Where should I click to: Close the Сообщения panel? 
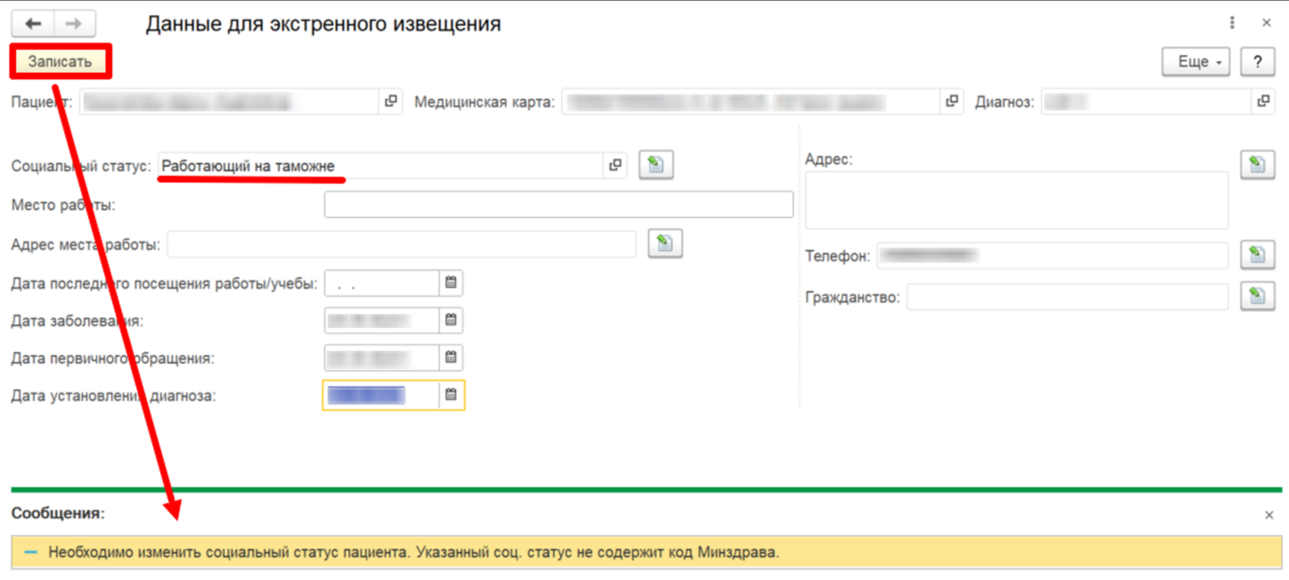point(1269,515)
